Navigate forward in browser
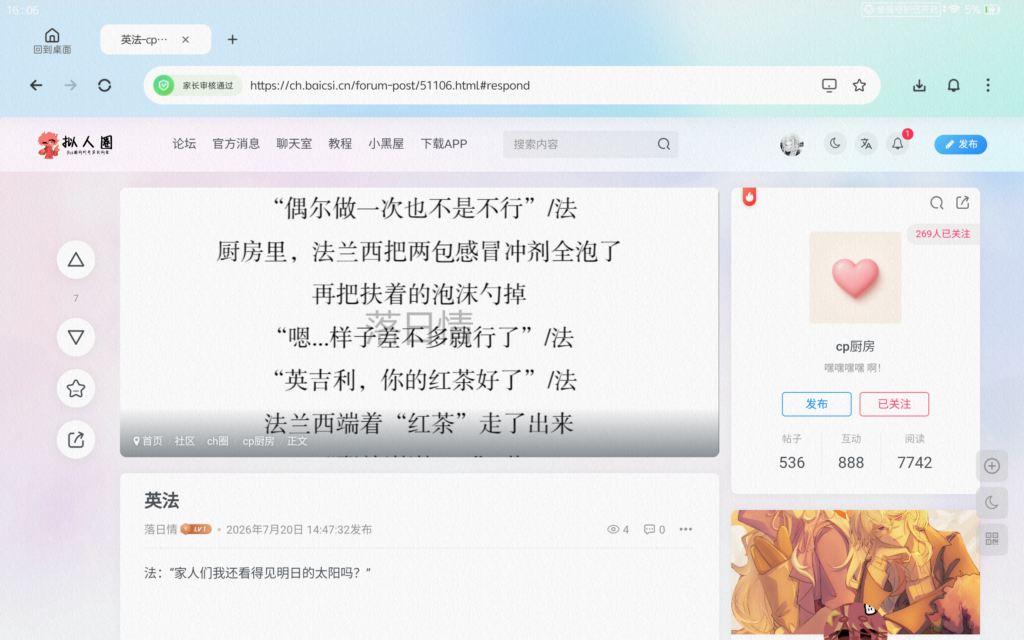 coord(71,86)
